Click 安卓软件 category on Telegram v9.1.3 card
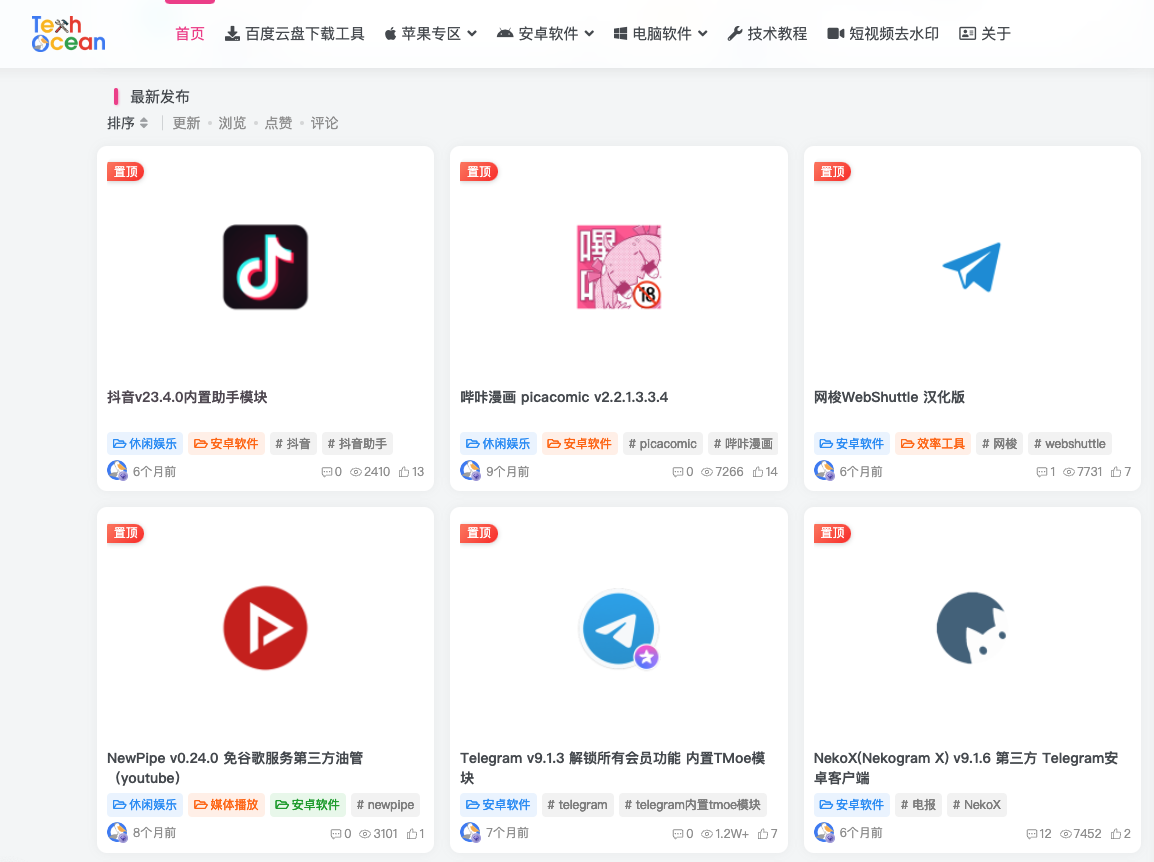The height and width of the screenshot is (862, 1154). coord(498,805)
